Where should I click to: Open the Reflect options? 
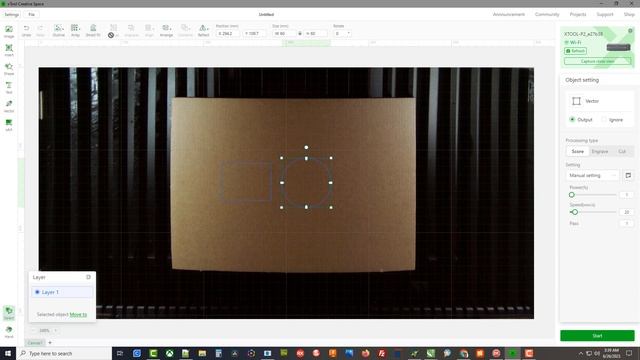click(203, 30)
